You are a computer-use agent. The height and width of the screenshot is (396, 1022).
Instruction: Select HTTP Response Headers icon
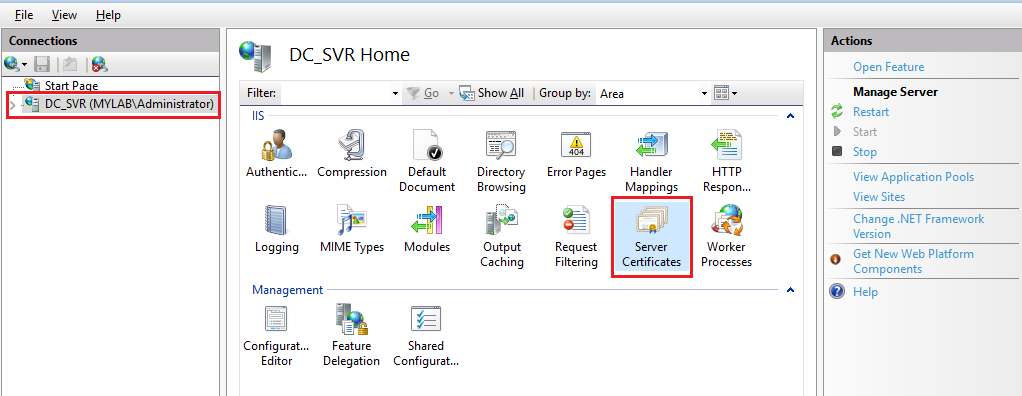click(x=727, y=145)
